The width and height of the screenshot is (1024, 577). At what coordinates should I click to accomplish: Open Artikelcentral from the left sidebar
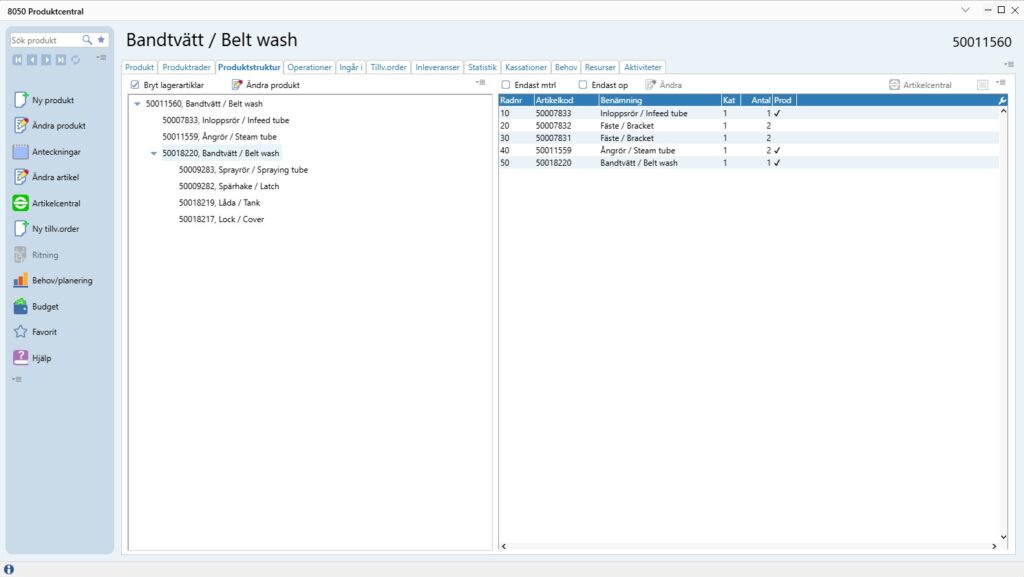coord(21,203)
